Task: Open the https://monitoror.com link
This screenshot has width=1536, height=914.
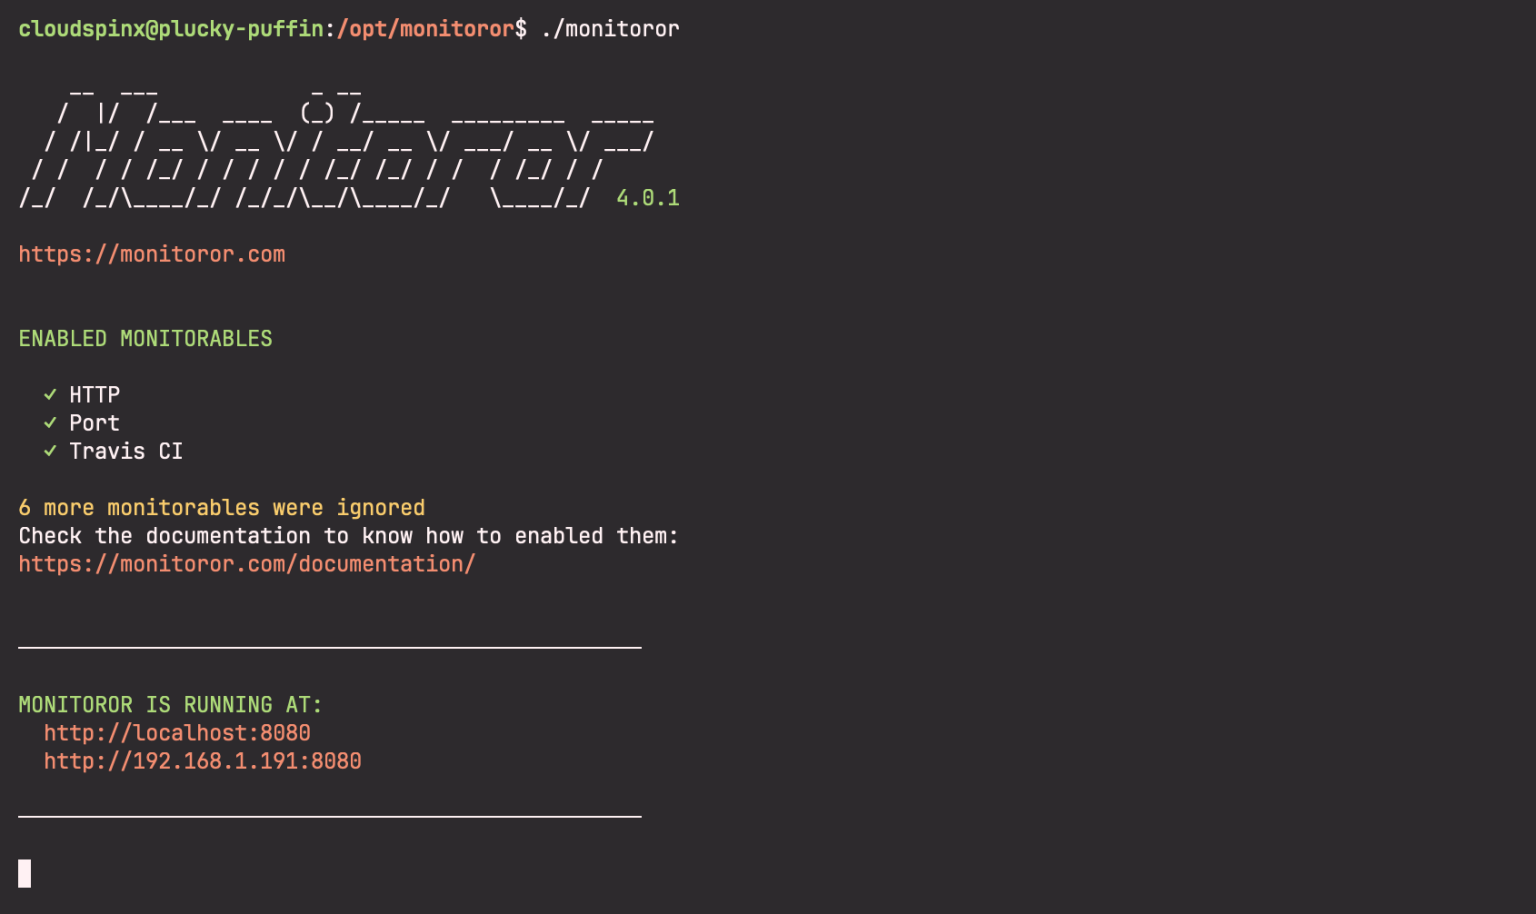Action: click(152, 253)
